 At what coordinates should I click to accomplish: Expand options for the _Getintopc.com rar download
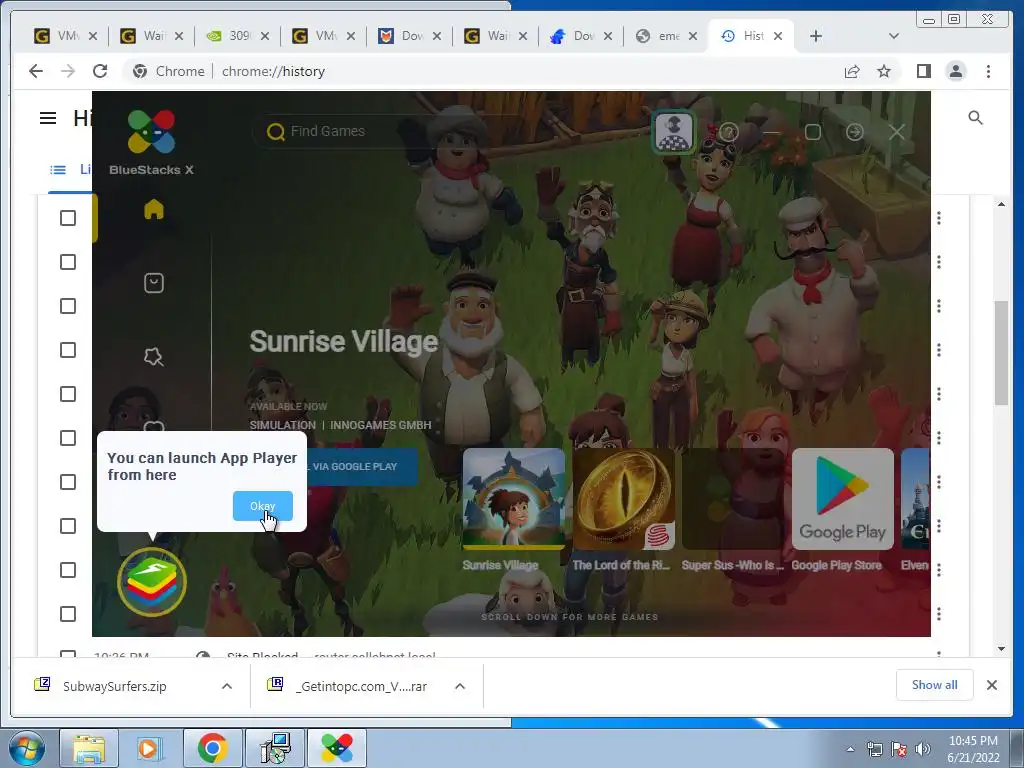(x=460, y=686)
